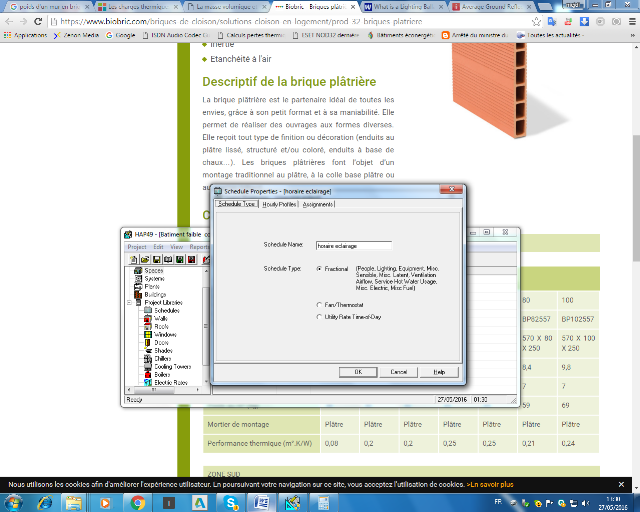Click the Spaces icon in HAP tree

[x=138, y=270]
